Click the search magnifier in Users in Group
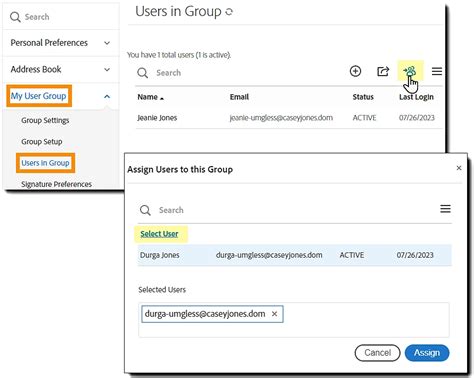This screenshot has width=474, height=378. (x=143, y=73)
